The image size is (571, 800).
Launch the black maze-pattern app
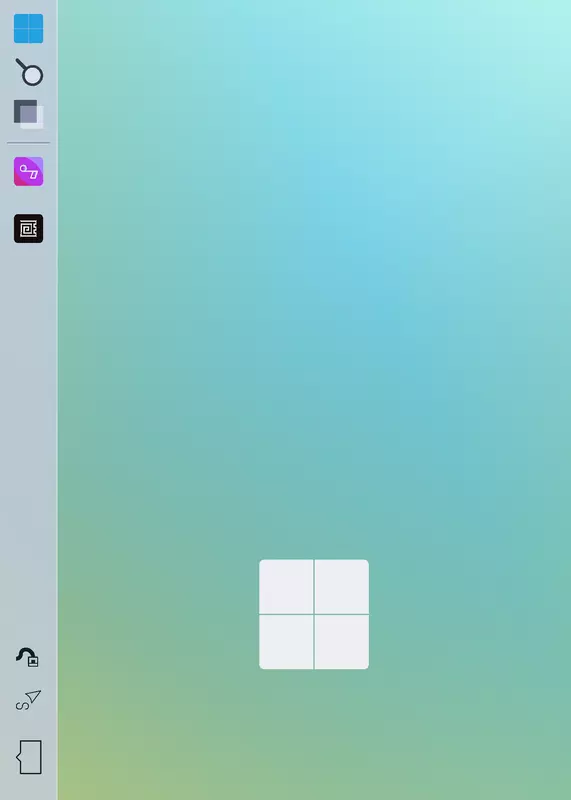pos(29,229)
